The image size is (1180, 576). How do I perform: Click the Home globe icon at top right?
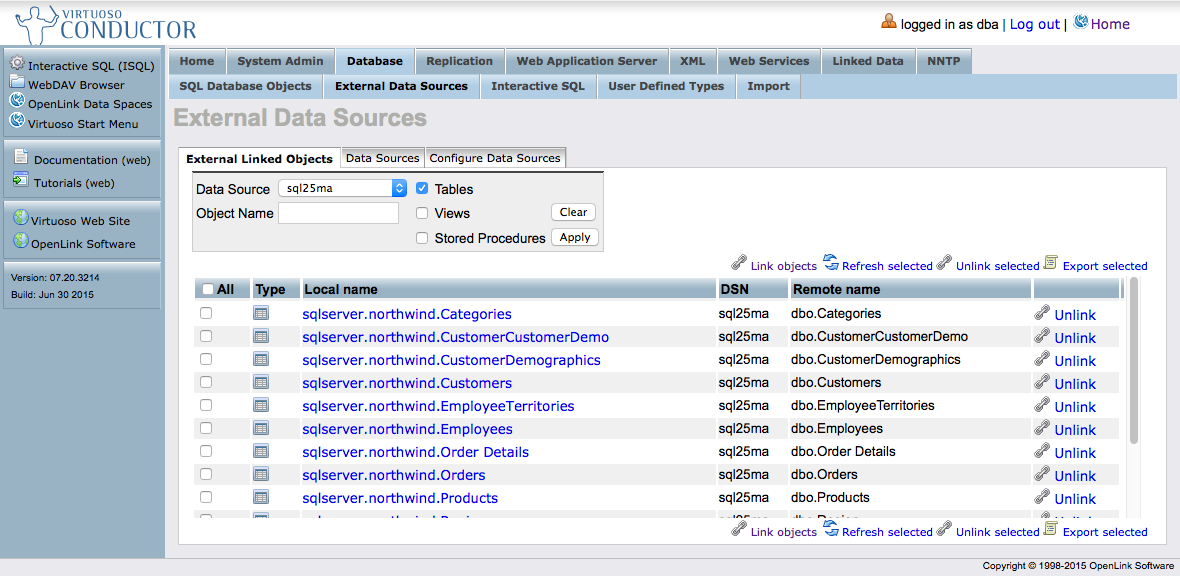pos(1080,23)
